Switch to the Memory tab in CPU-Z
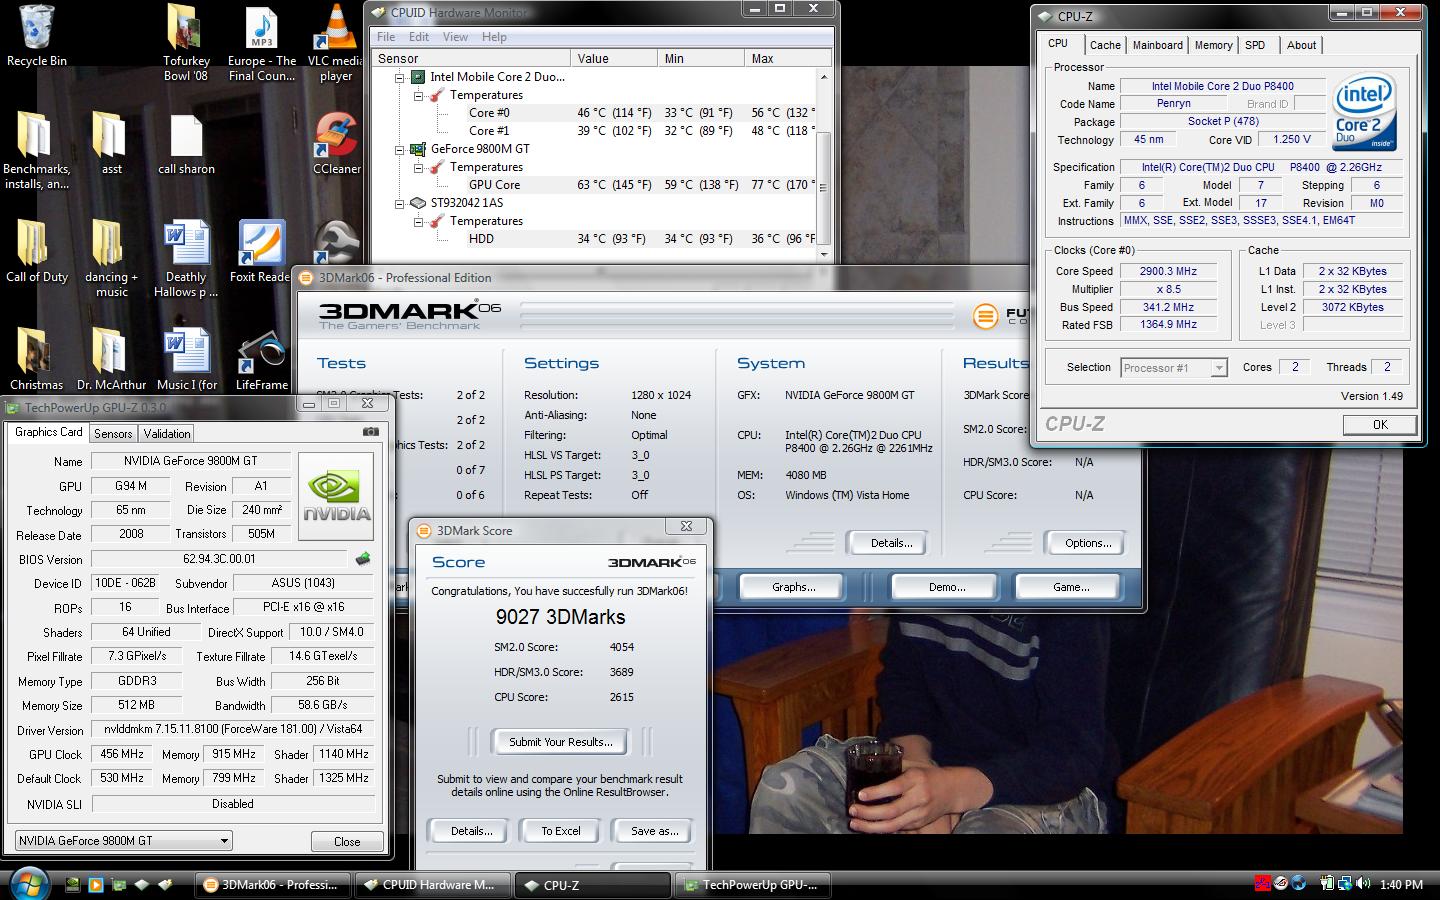This screenshot has width=1440, height=900. click(x=1213, y=45)
